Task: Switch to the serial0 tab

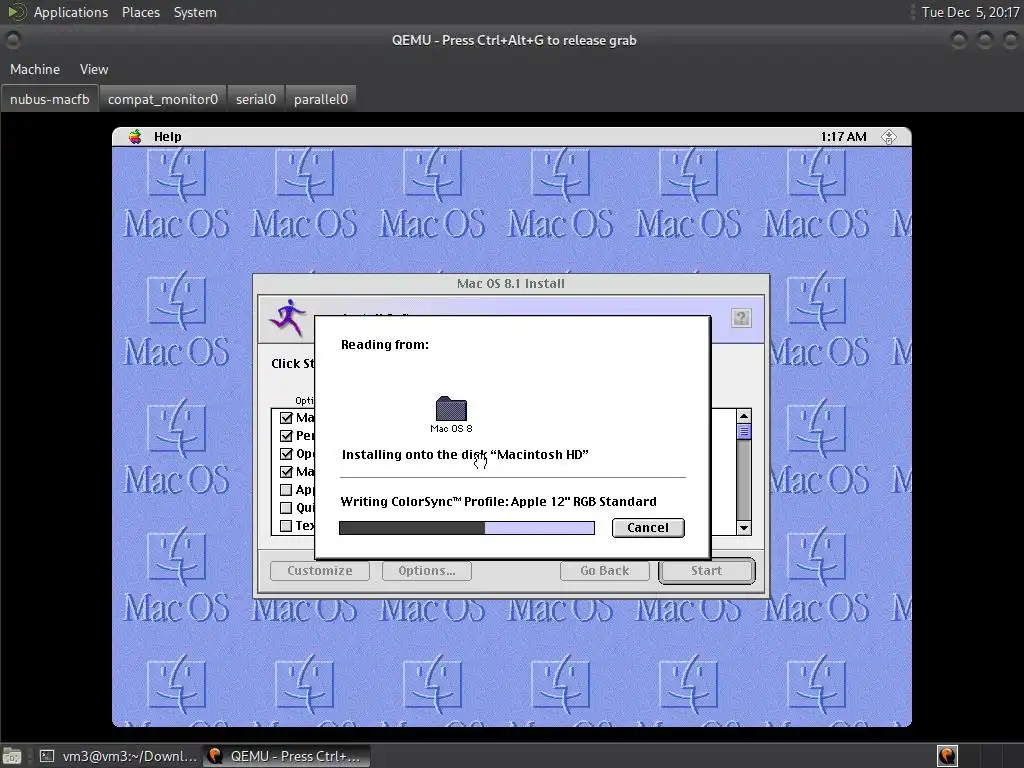Action: 256,99
